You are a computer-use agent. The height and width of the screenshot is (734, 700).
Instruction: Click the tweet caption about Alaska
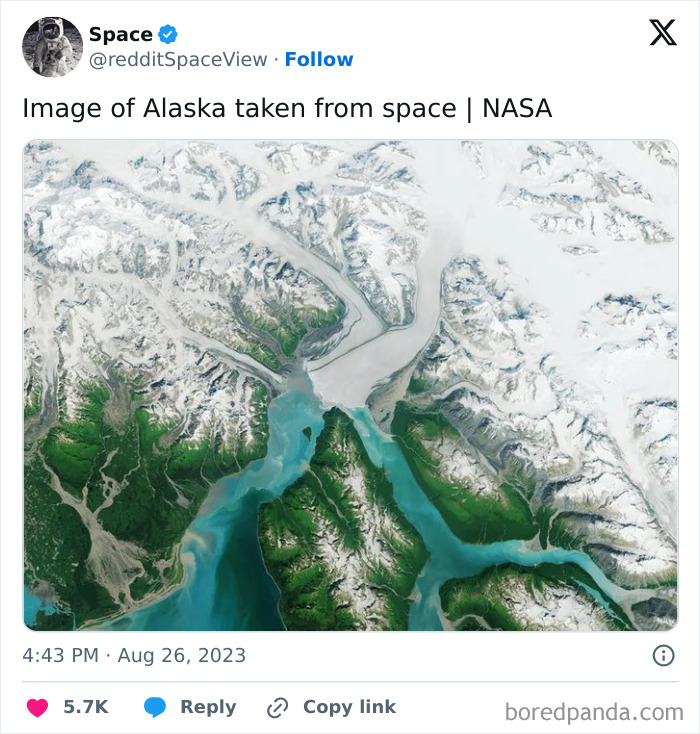[x=287, y=108]
